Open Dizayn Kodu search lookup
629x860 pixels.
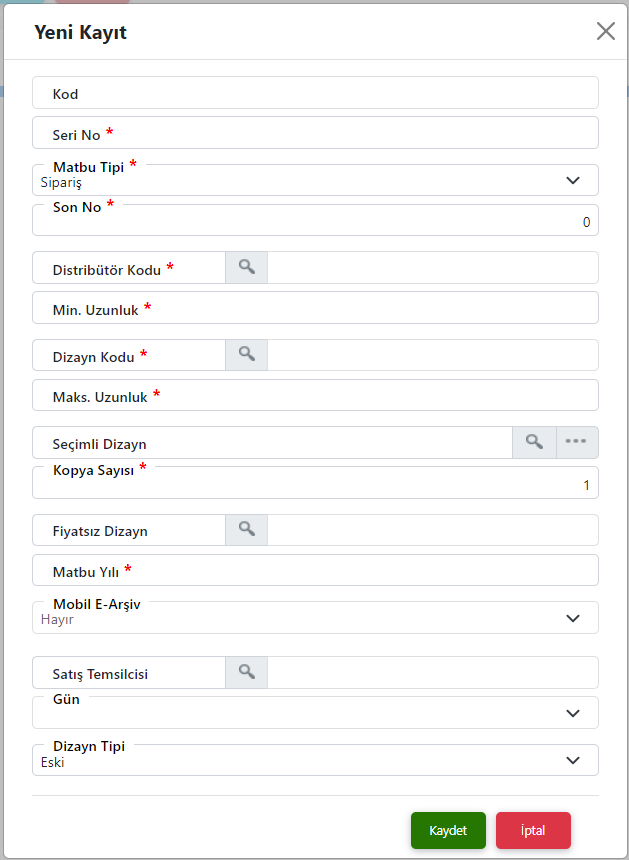coord(246,355)
